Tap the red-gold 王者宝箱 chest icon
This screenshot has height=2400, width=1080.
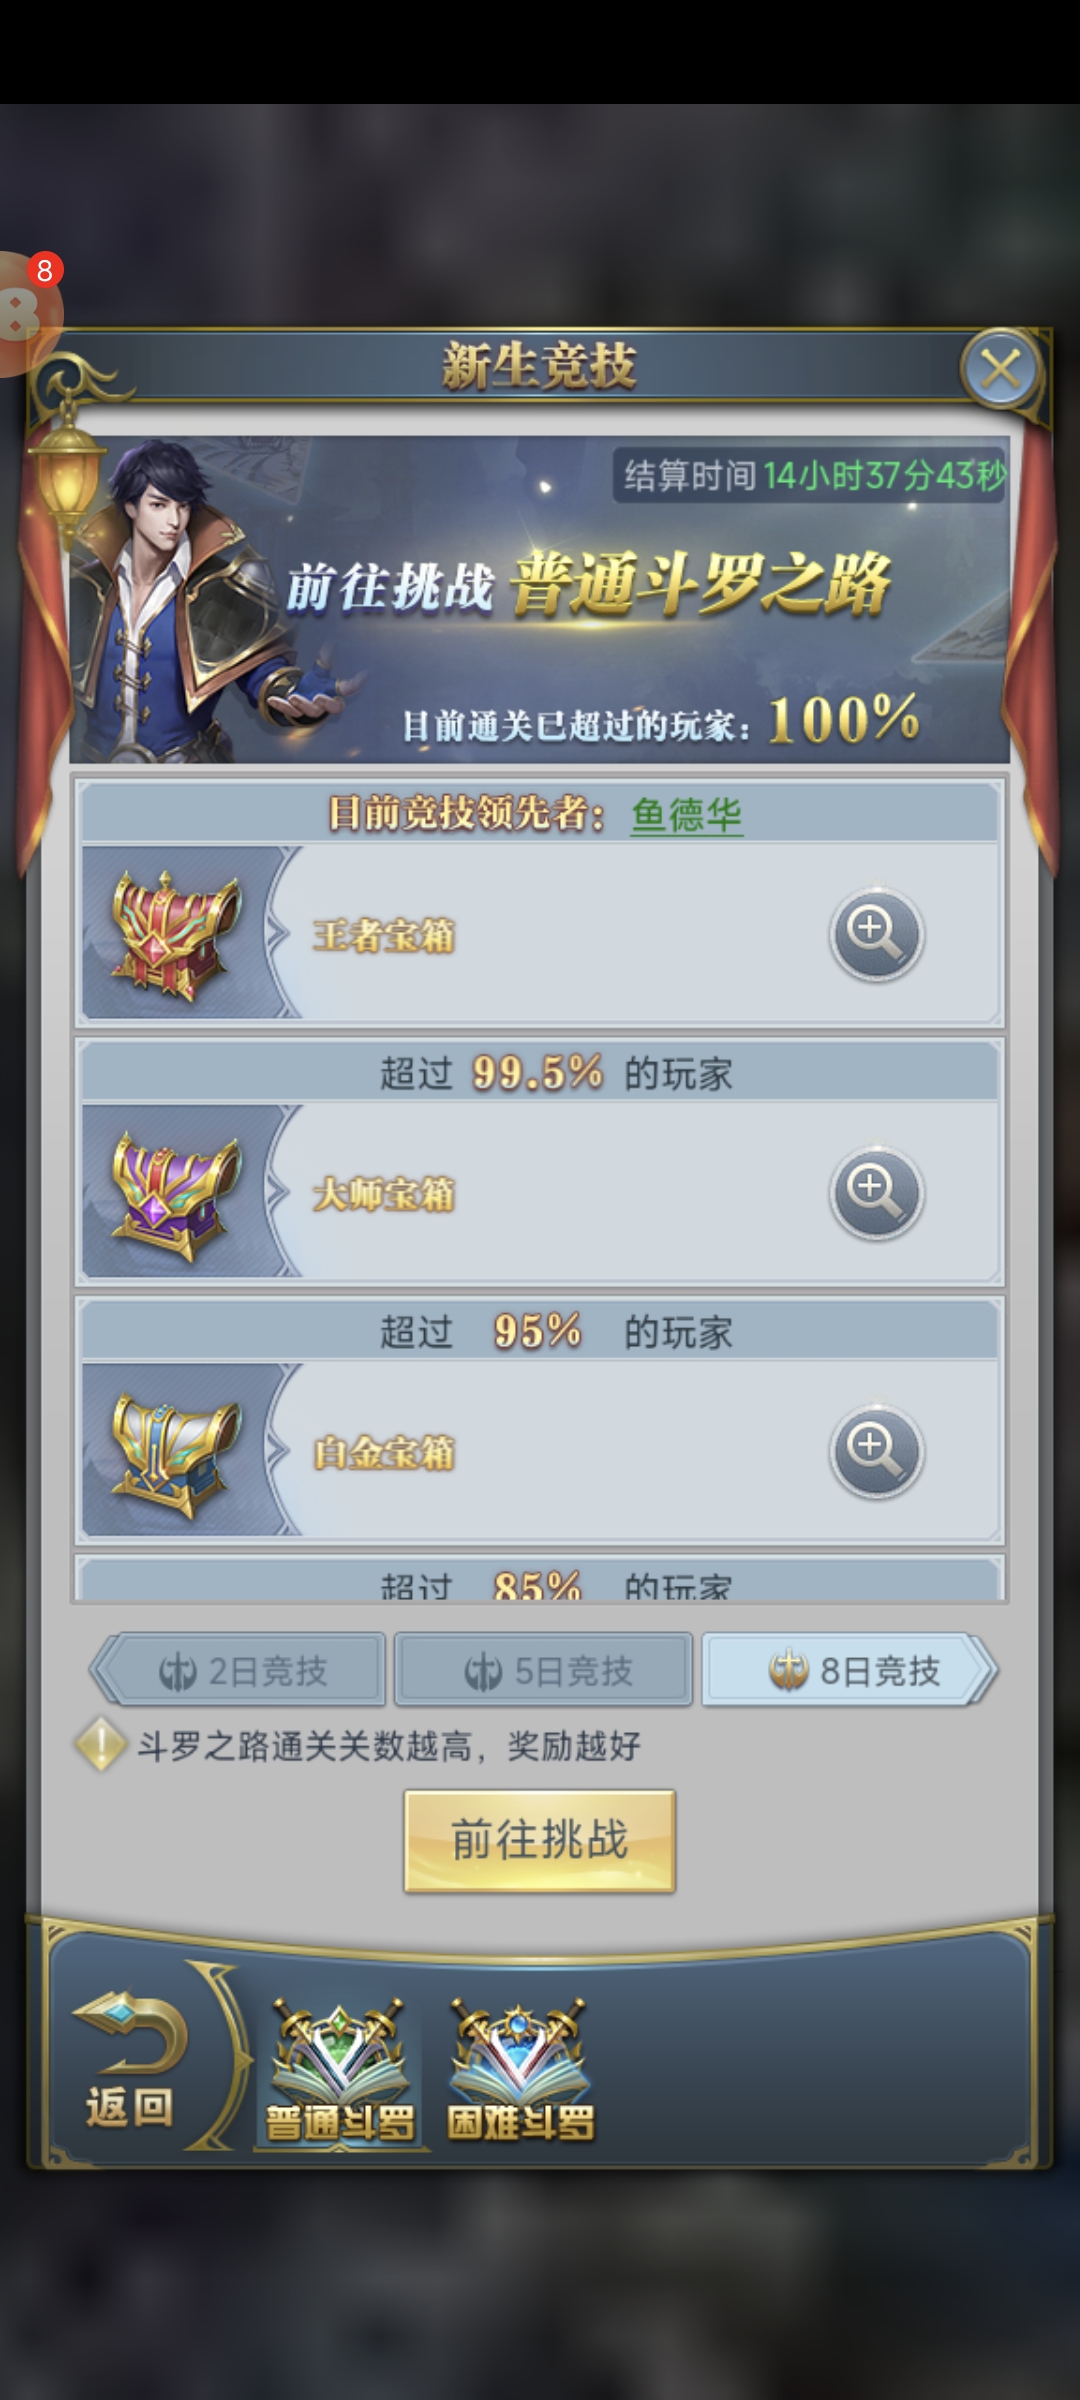click(x=176, y=934)
